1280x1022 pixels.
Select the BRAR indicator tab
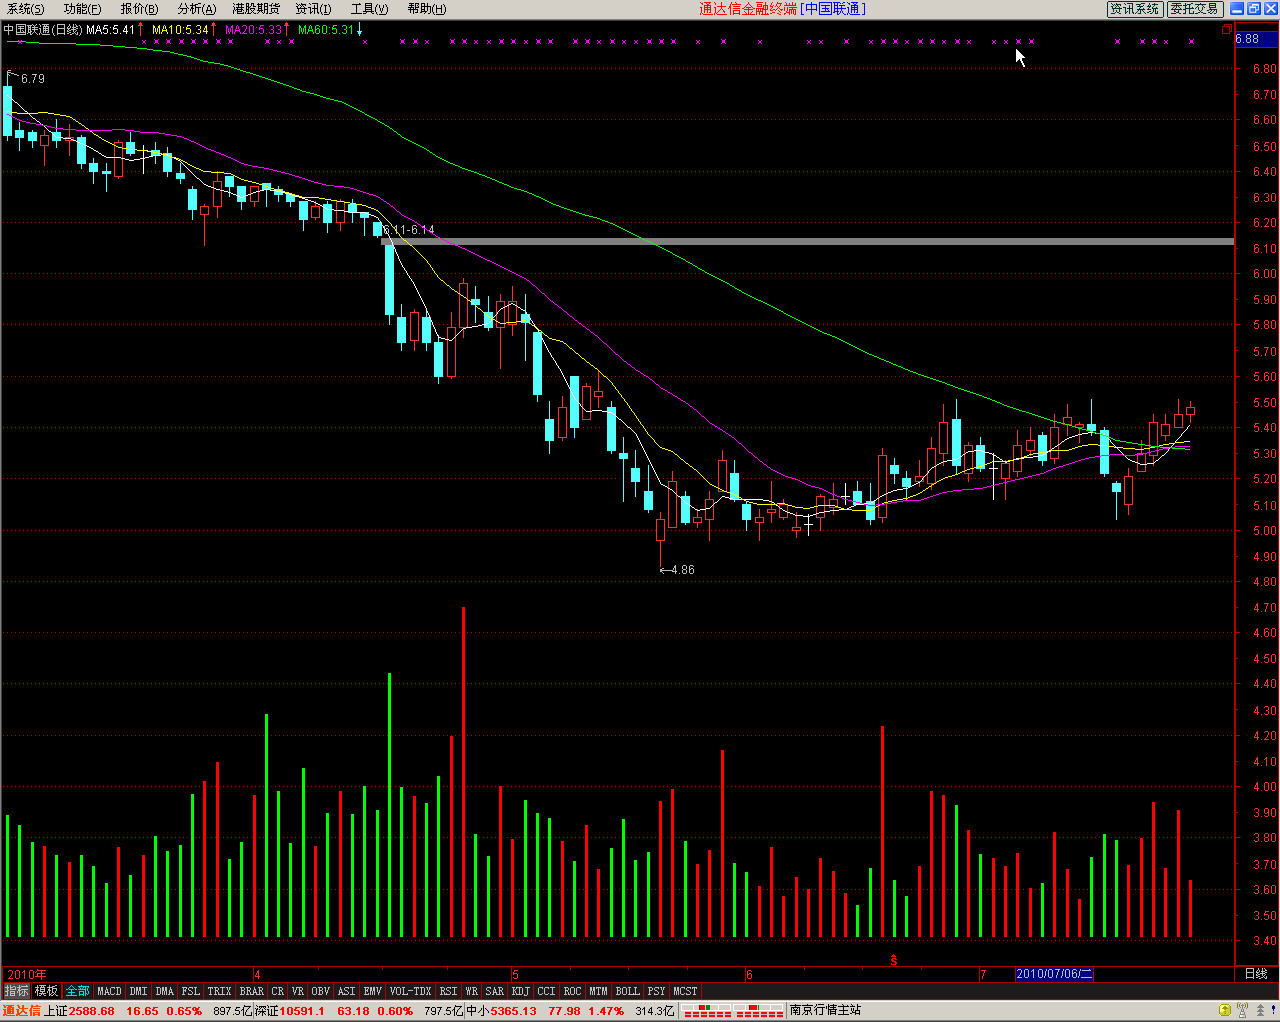252,991
